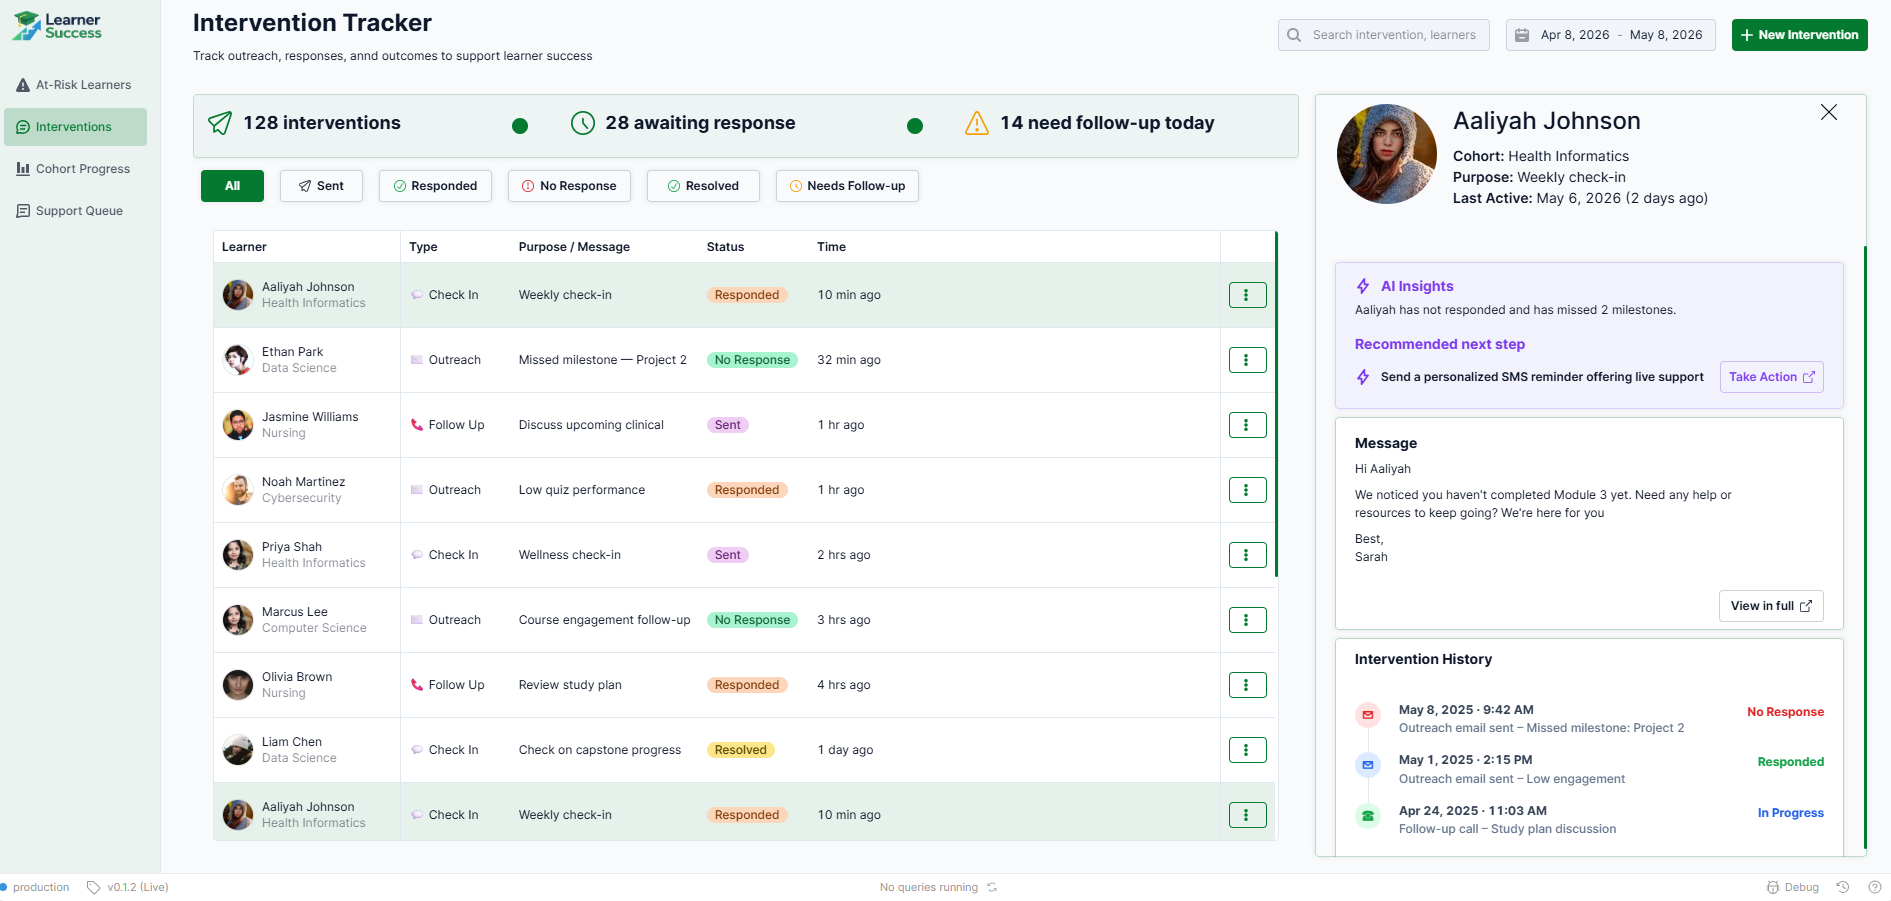
Task: Open row menu for first Aaliyah Johnson row
Action: tap(1247, 295)
